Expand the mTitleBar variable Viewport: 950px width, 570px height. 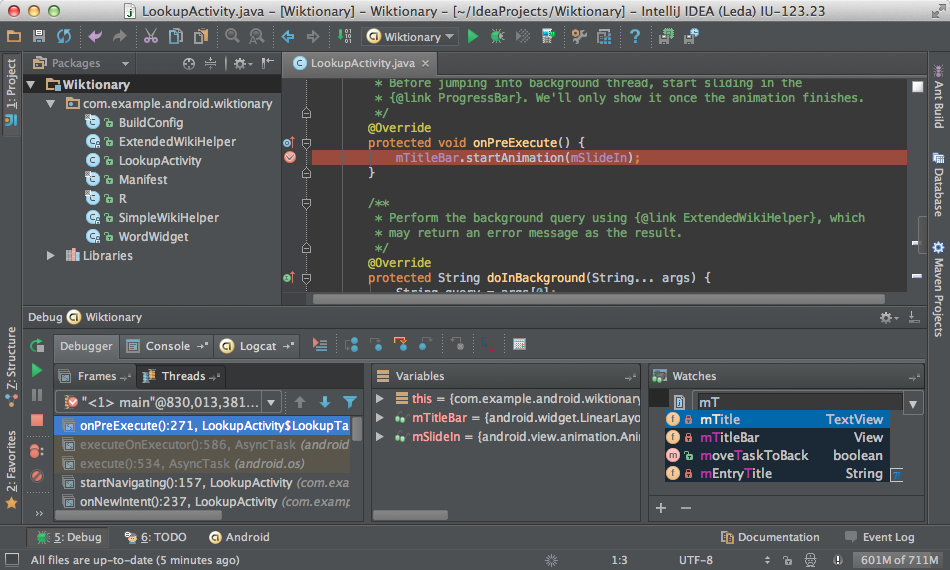pos(379,418)
